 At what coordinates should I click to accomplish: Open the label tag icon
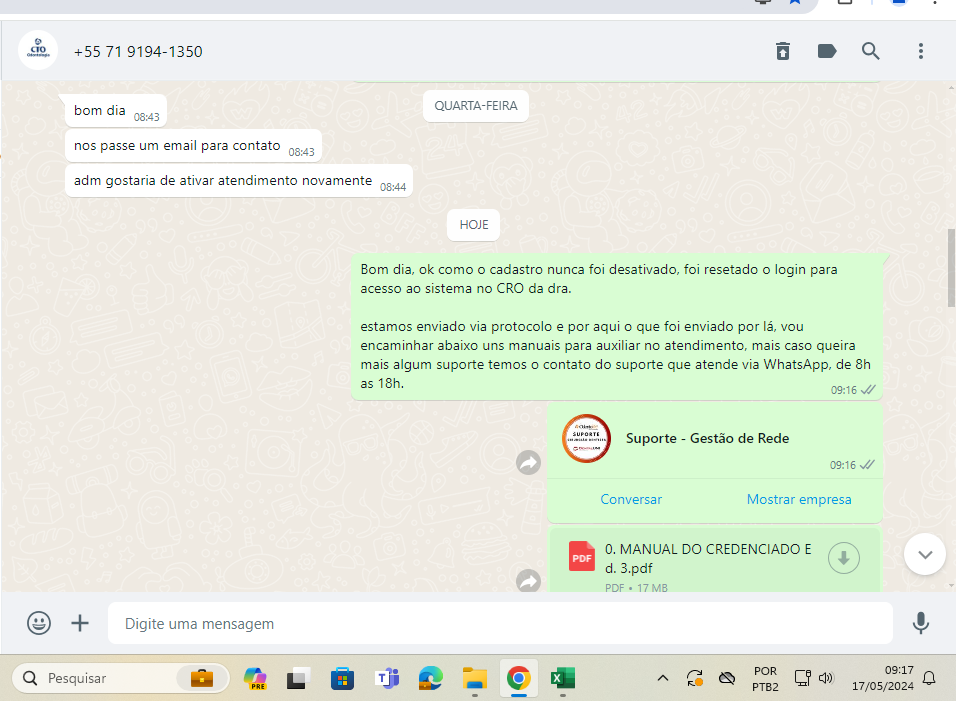click(x=827, y=51)
